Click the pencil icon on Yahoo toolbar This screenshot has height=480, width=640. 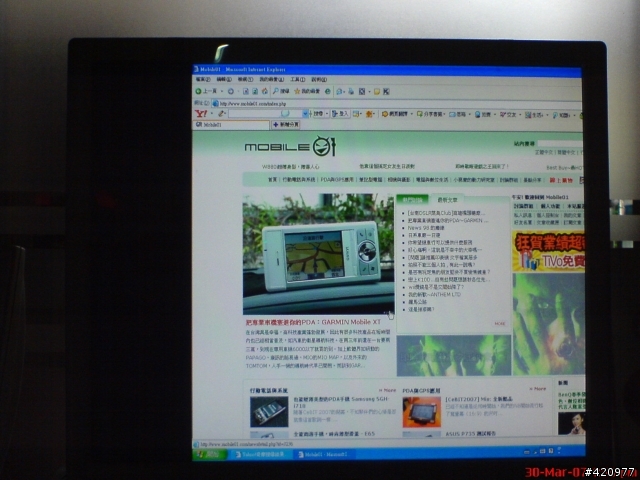click(x=221, y=114)
